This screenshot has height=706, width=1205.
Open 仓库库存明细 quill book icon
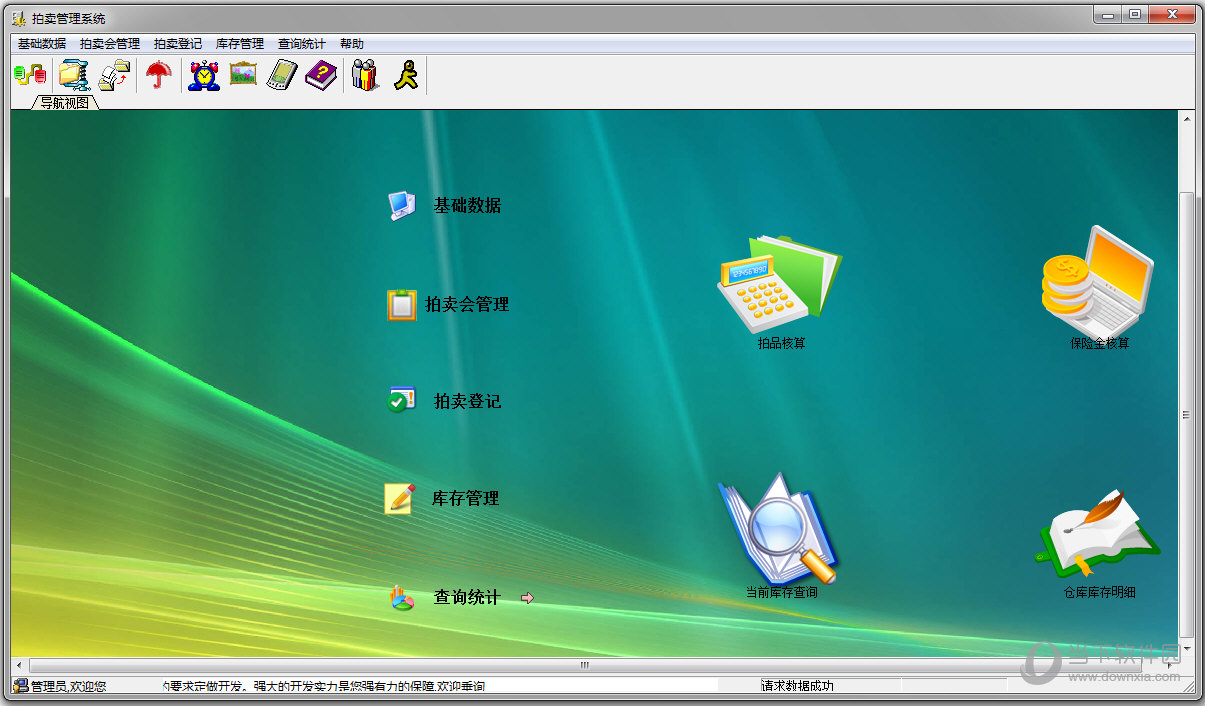1098,535
